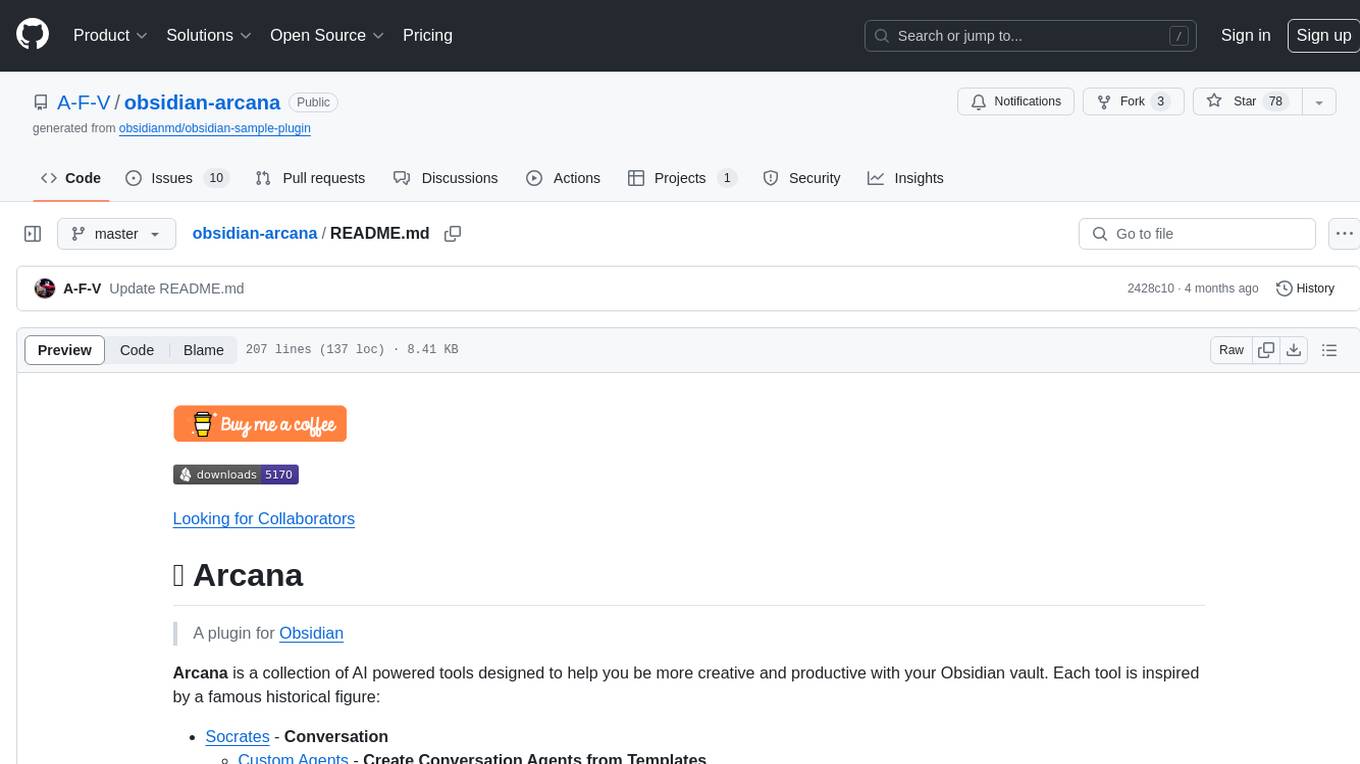Viewport: 1360px width, 764px height.
Task: Open the Pricing page
Action: [x=427, y=35]
